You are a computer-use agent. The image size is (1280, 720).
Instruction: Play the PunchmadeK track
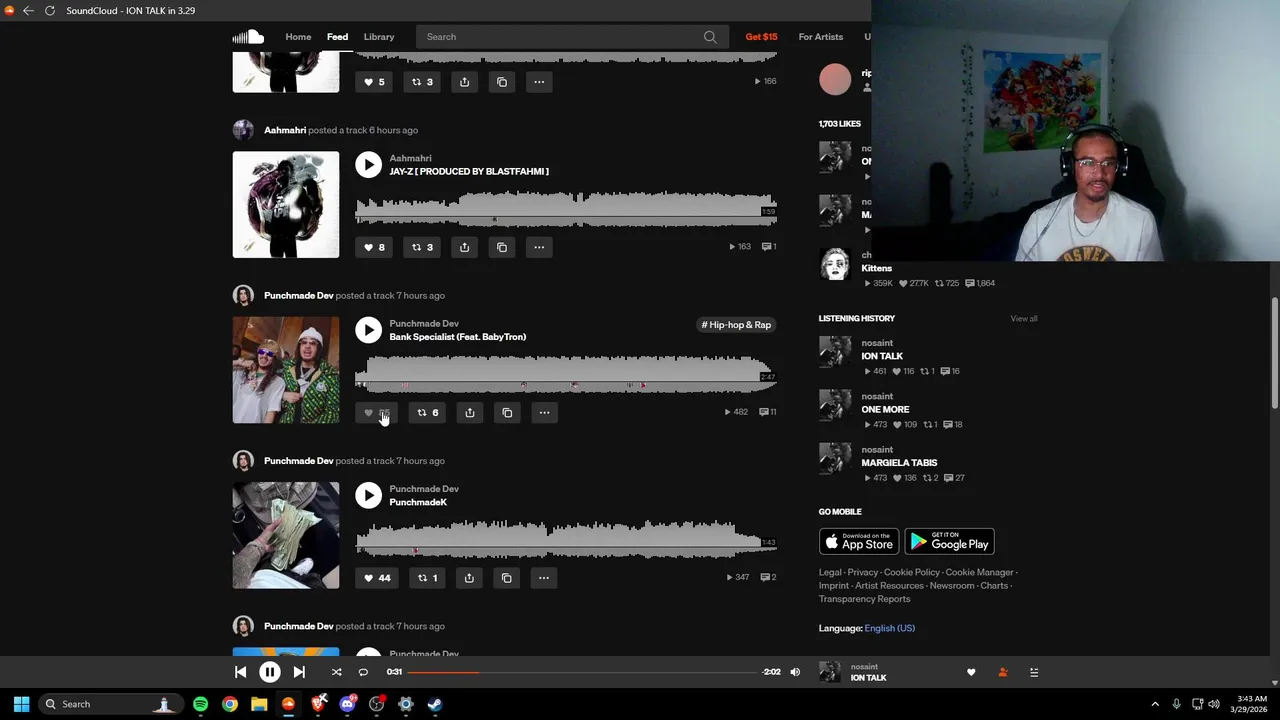click(368, 495)
